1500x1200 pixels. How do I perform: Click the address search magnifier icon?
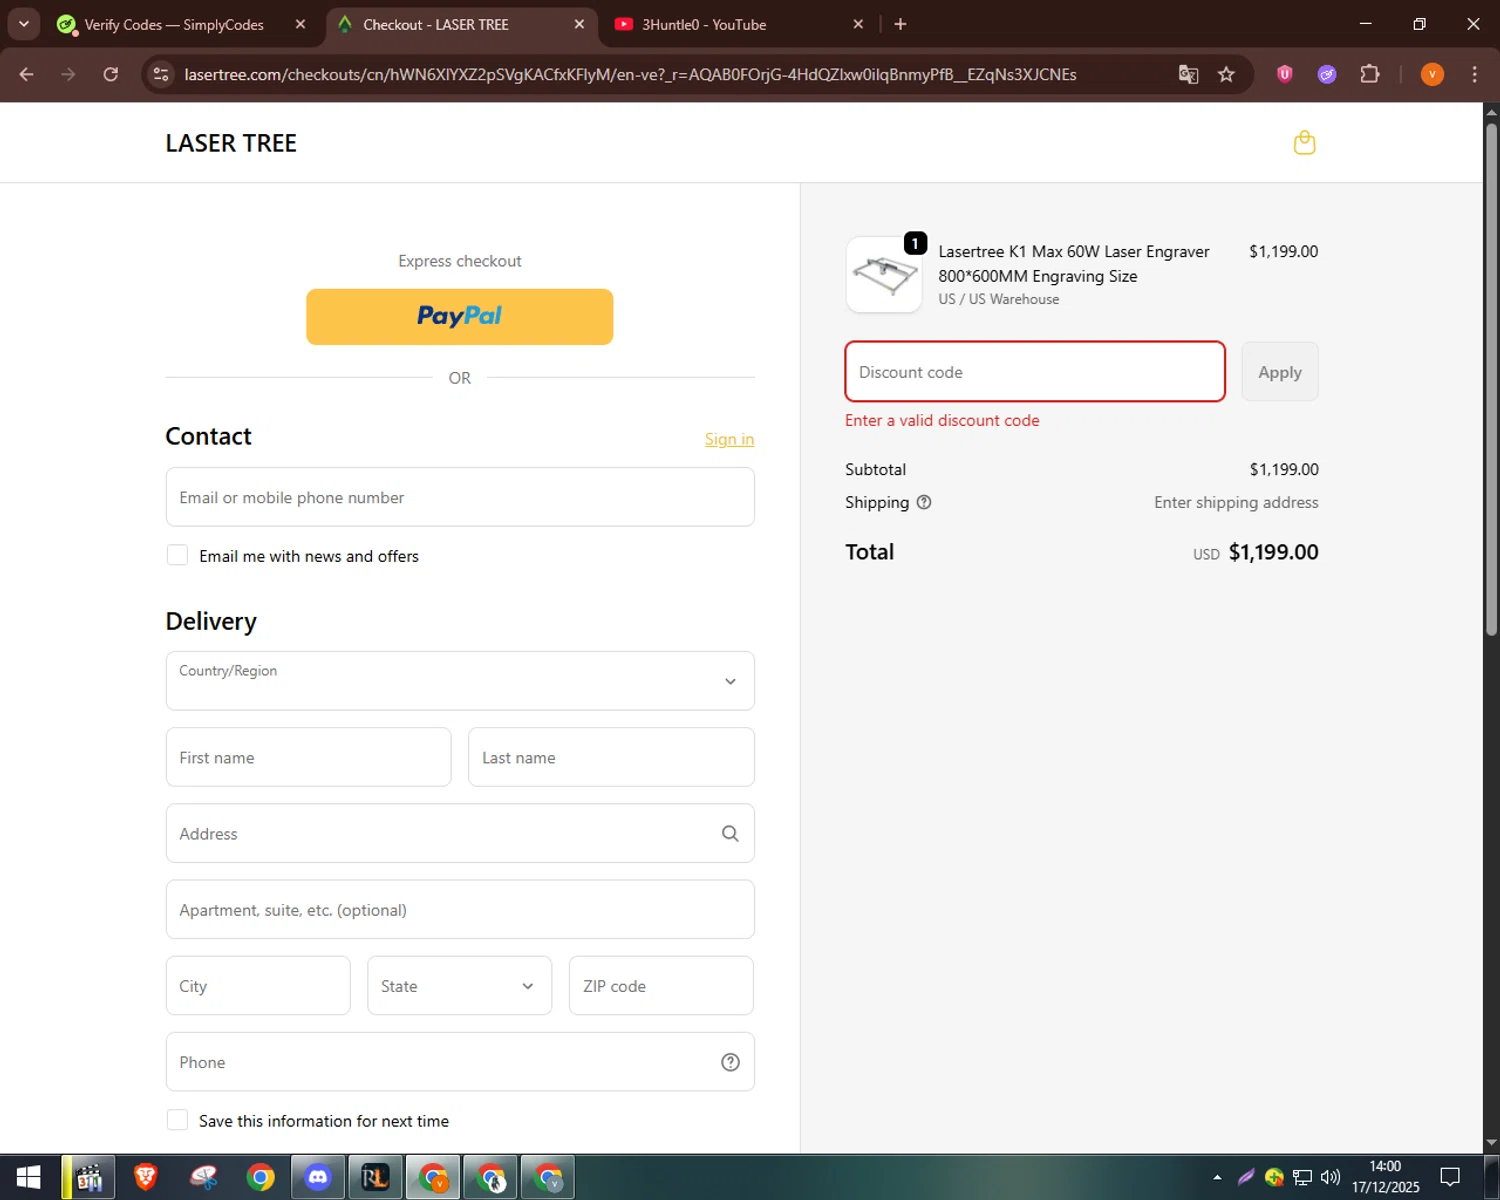pyautogui.click(x=730, y=833)
